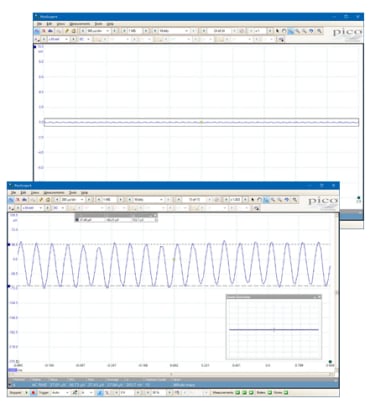Close the ruler legend box
The height and width of the screenshot is (409, 370).
tap(155, 215)
